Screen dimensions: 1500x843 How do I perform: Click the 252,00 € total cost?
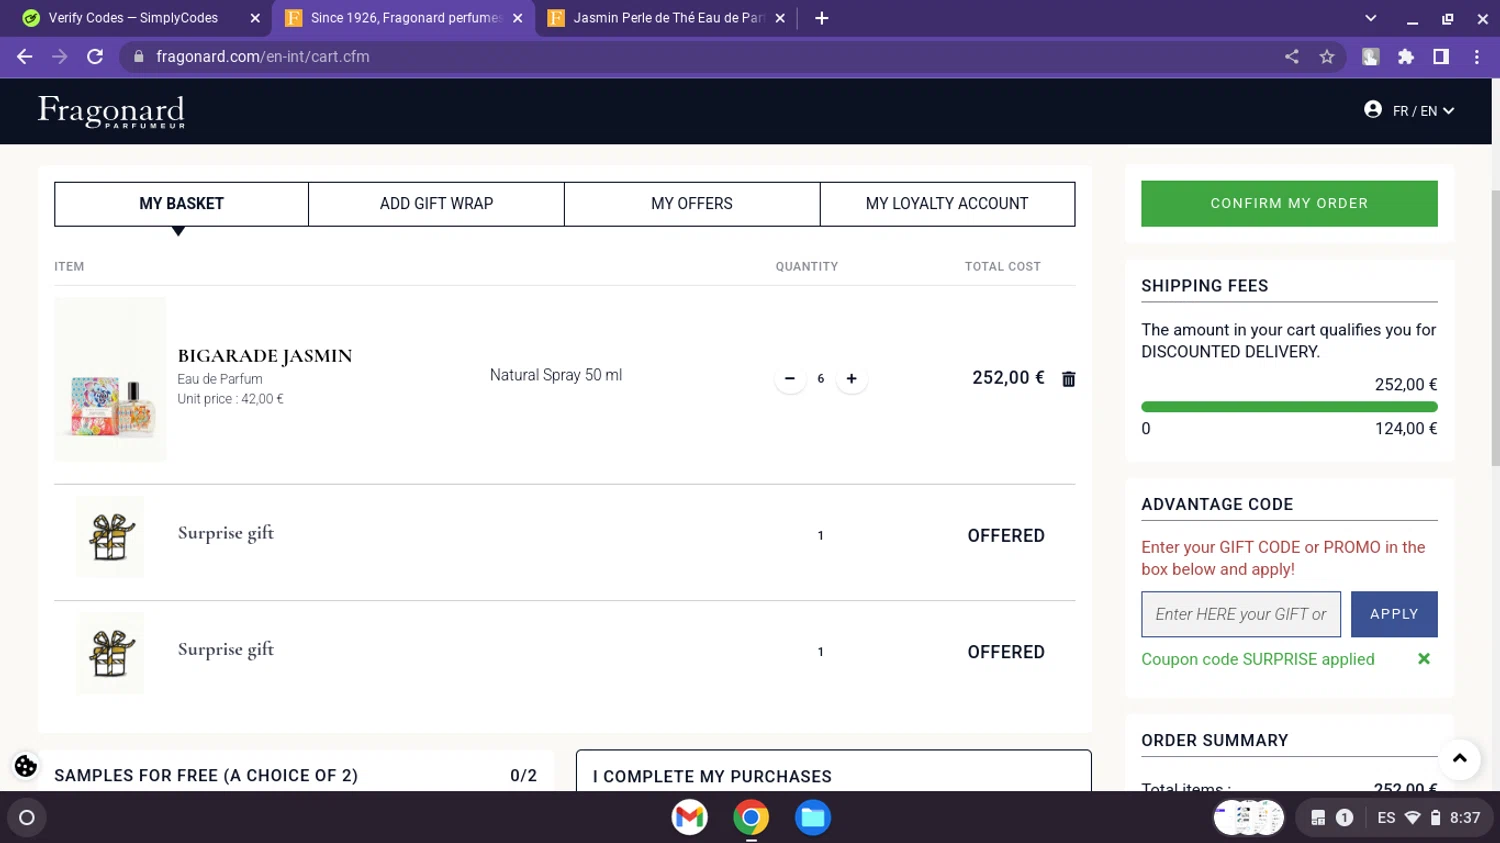click(x=1008, y=378)
